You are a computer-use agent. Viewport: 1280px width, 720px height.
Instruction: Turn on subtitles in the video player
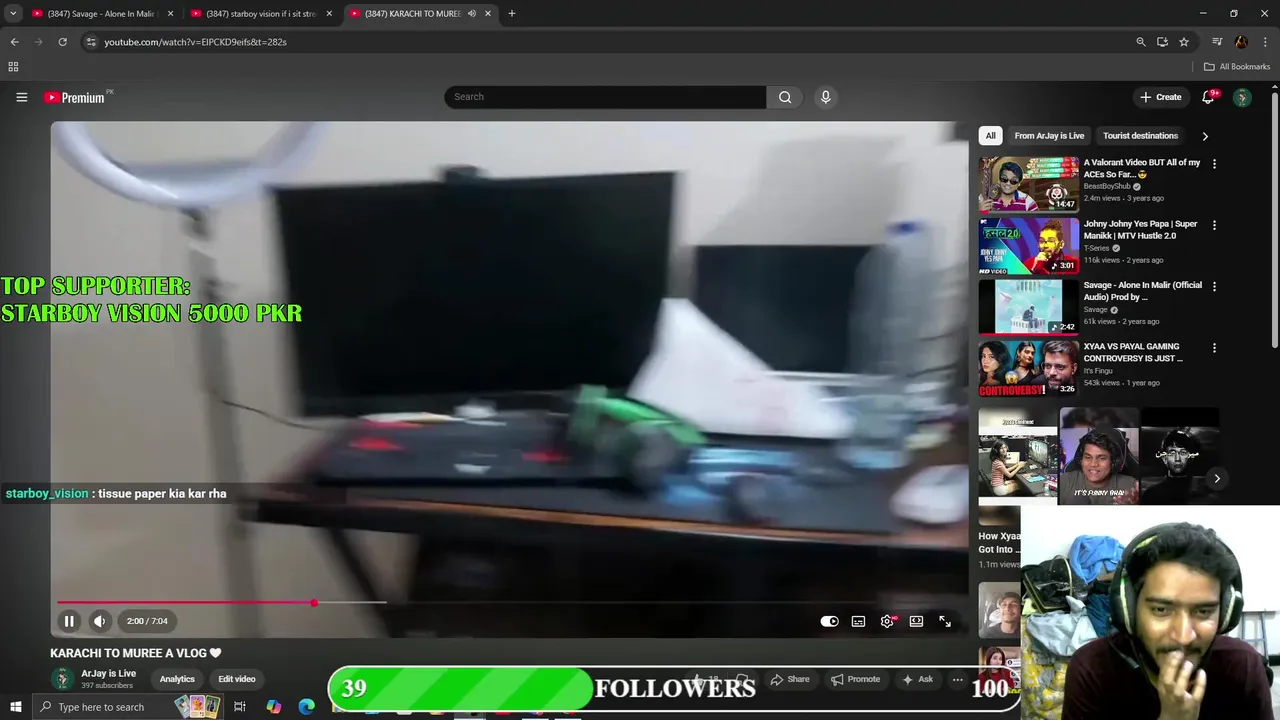(x=858, y=621)
